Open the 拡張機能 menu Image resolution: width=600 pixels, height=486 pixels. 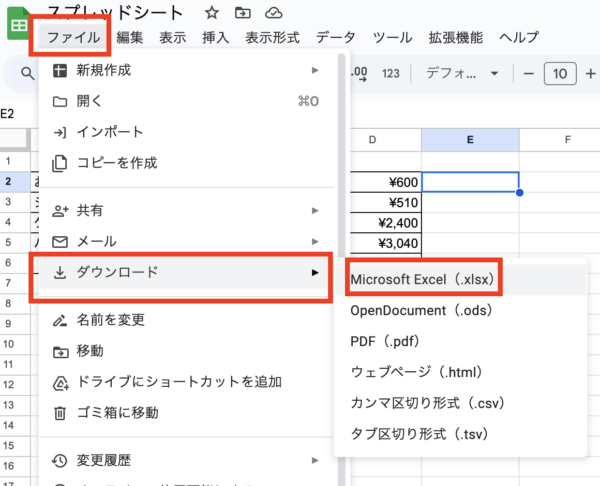tap(455, 38)
